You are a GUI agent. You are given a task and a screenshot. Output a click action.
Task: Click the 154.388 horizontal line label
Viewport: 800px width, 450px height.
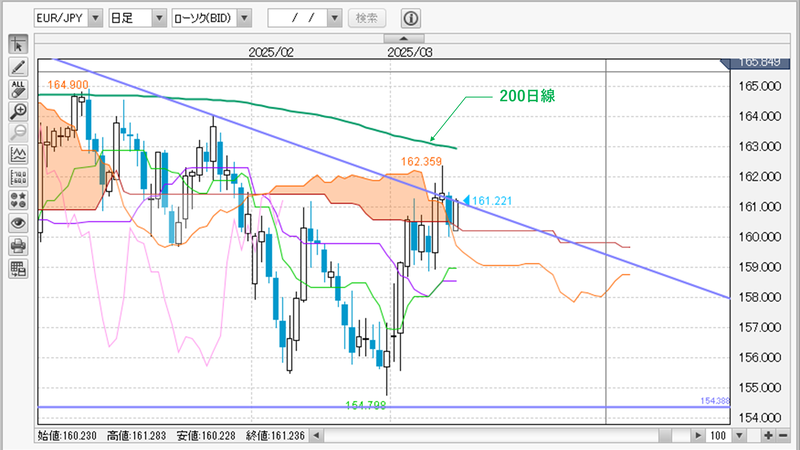[x=715, y=401]
